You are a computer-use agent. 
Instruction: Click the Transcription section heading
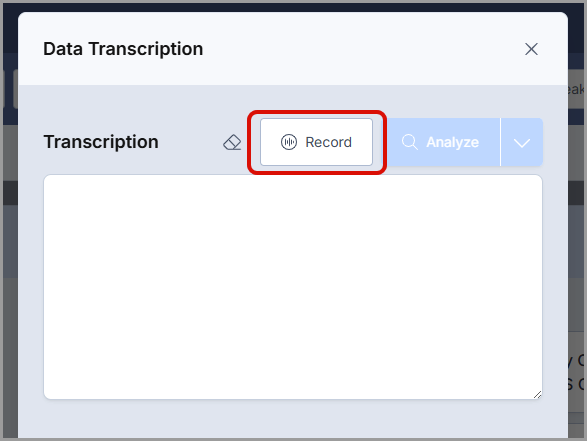101,142
